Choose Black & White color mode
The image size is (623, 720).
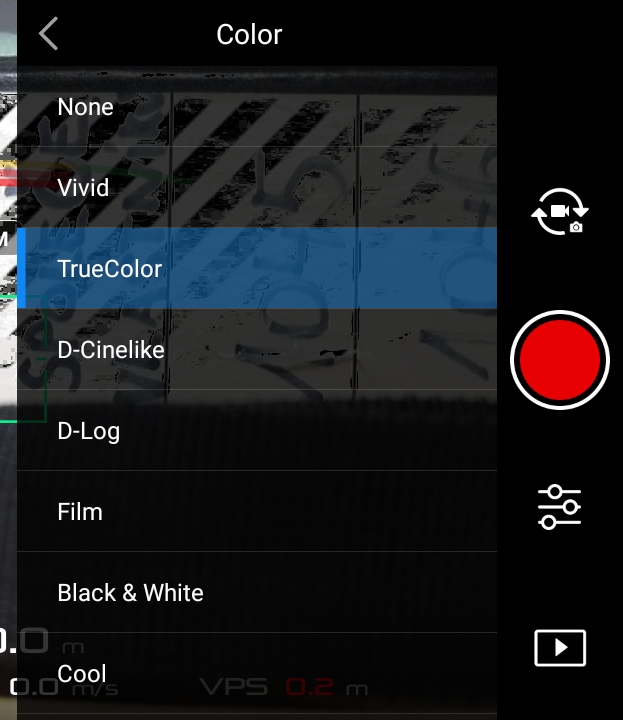(x=257, y=592)
